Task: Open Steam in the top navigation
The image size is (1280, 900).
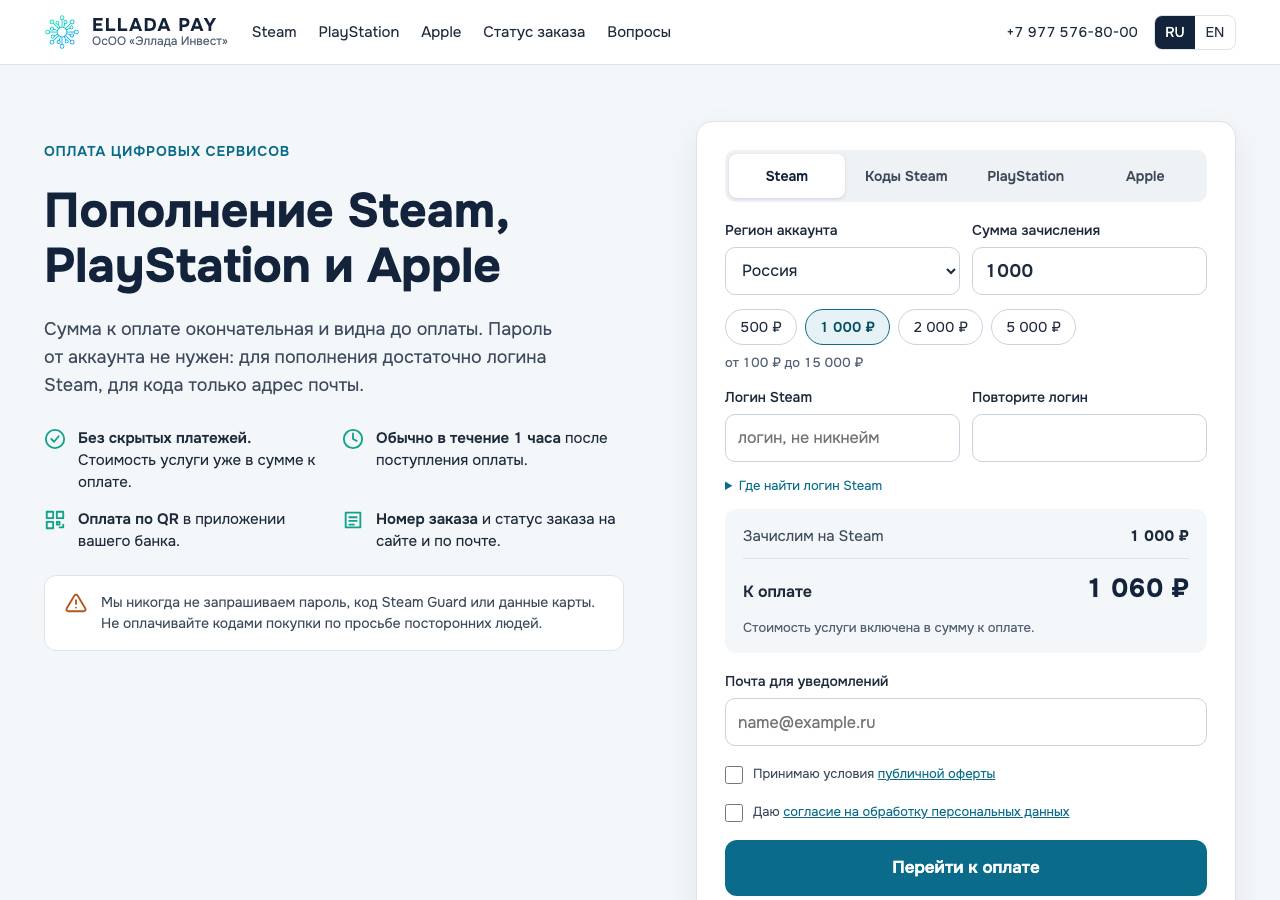Action: pyautogui.click(x=274, y=32)
